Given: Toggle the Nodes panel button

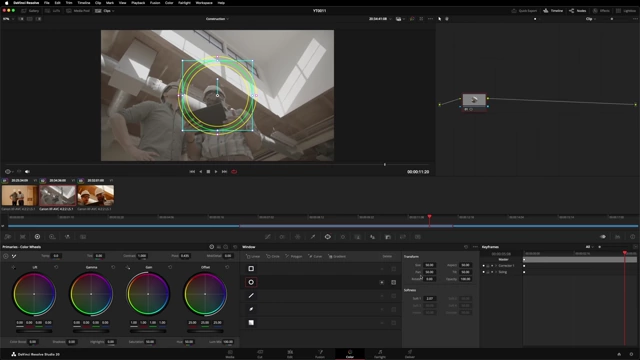Looking at the screenshot, I should tap(578, 11).
